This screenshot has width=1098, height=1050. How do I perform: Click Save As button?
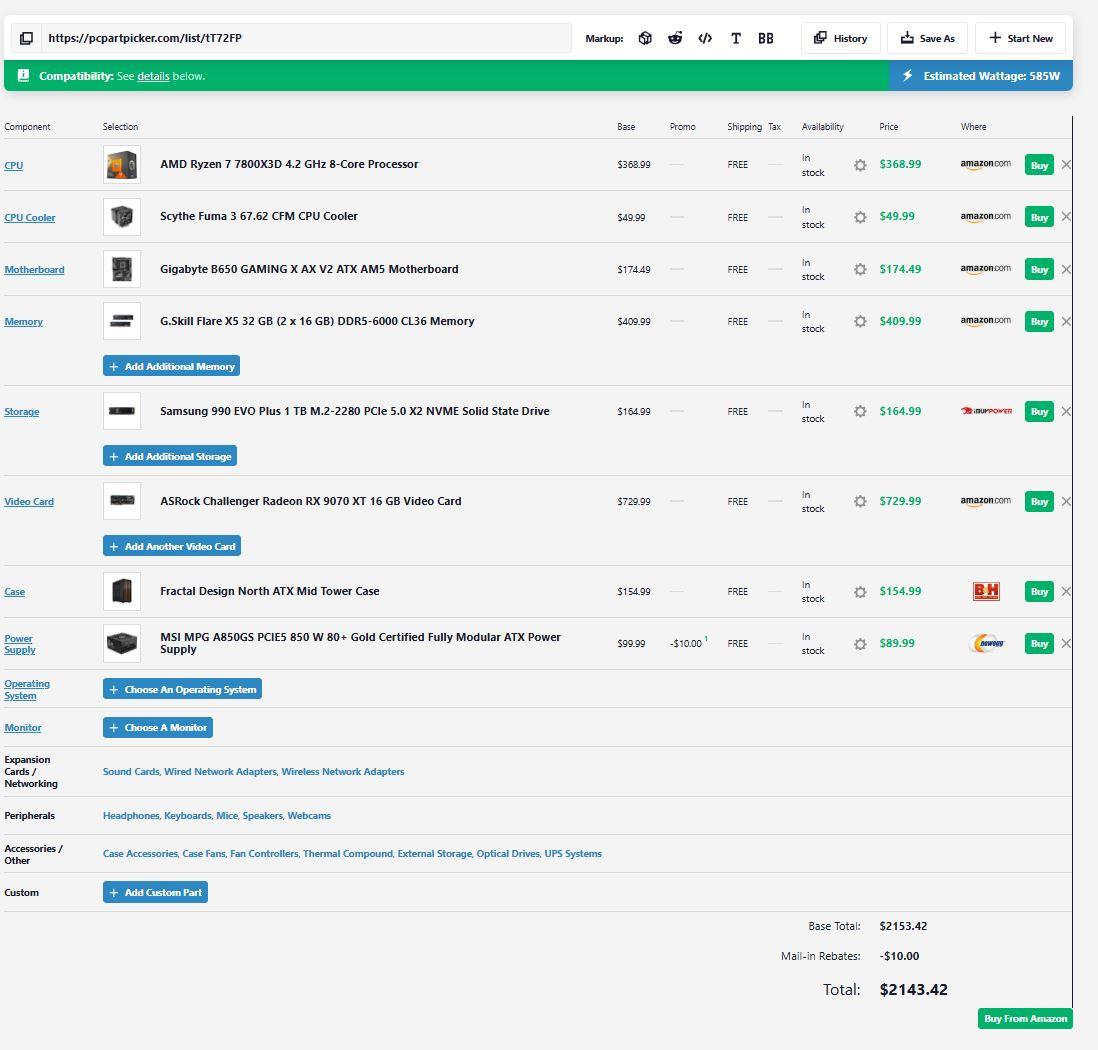(927, 38)
